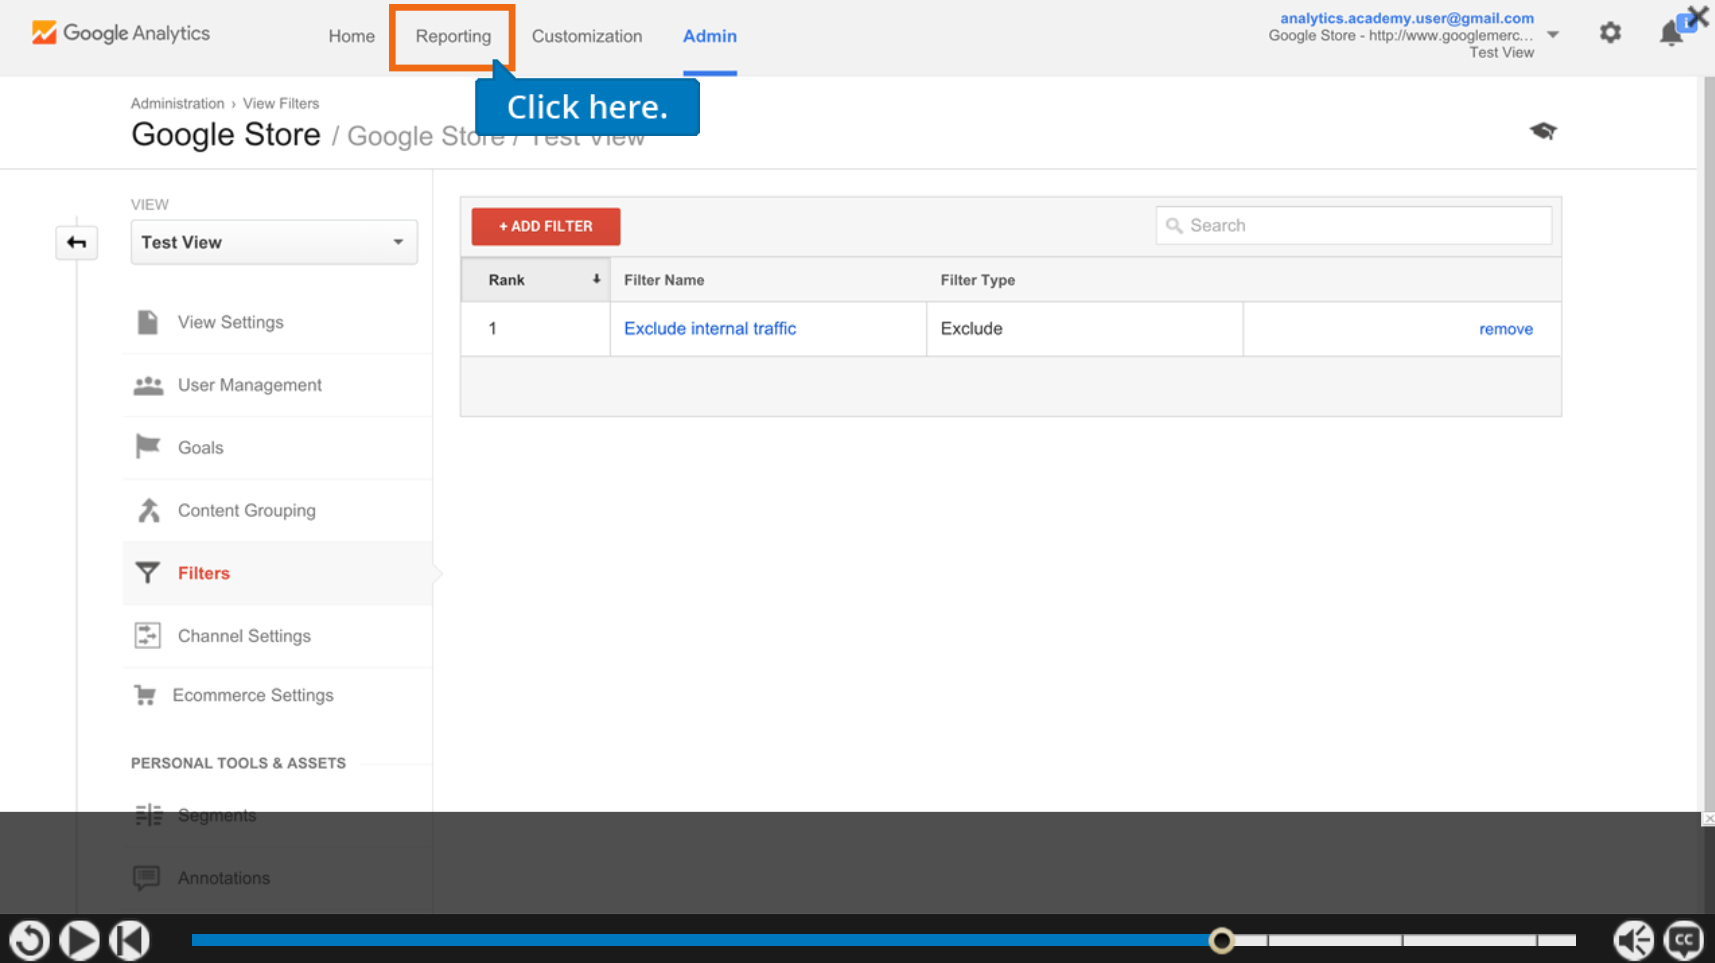Screen dimensions: 1715x963
Task: Click the + ADD FILTER button
Action: 546,226
